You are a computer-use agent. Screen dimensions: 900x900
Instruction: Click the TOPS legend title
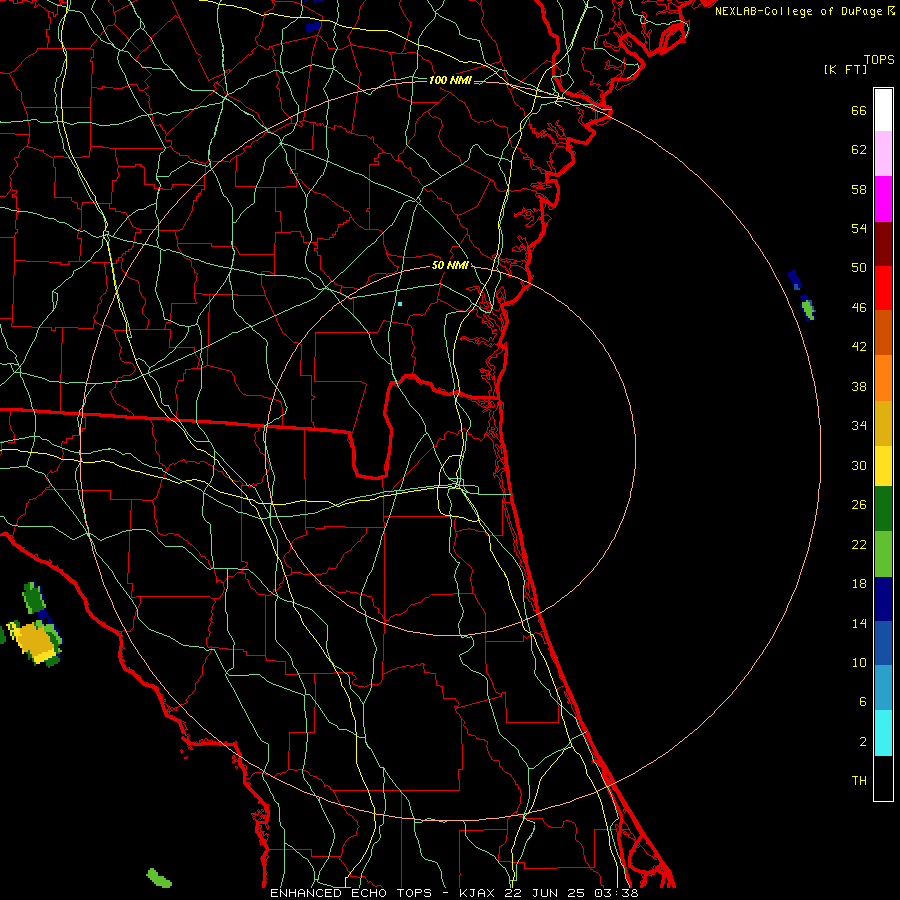pyautogui.click(x=879, y=60)
